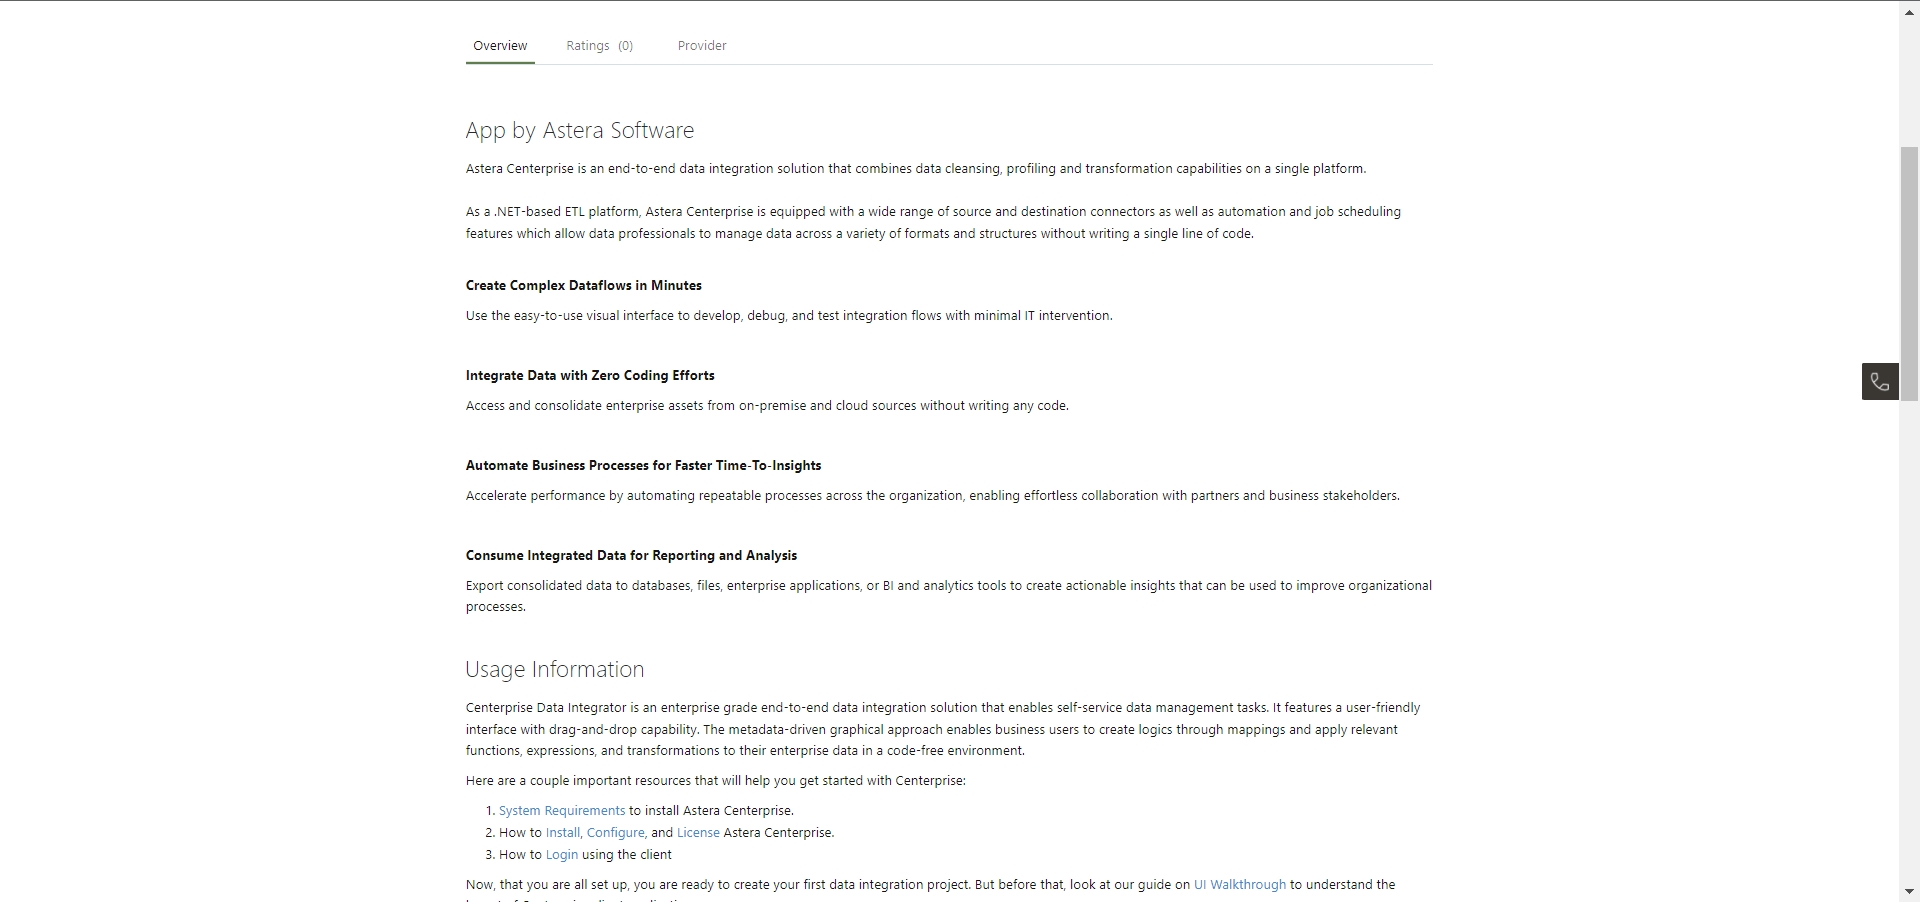Switch to the Provider tab
Screen dimensions: 1920x902
[702, 46]
